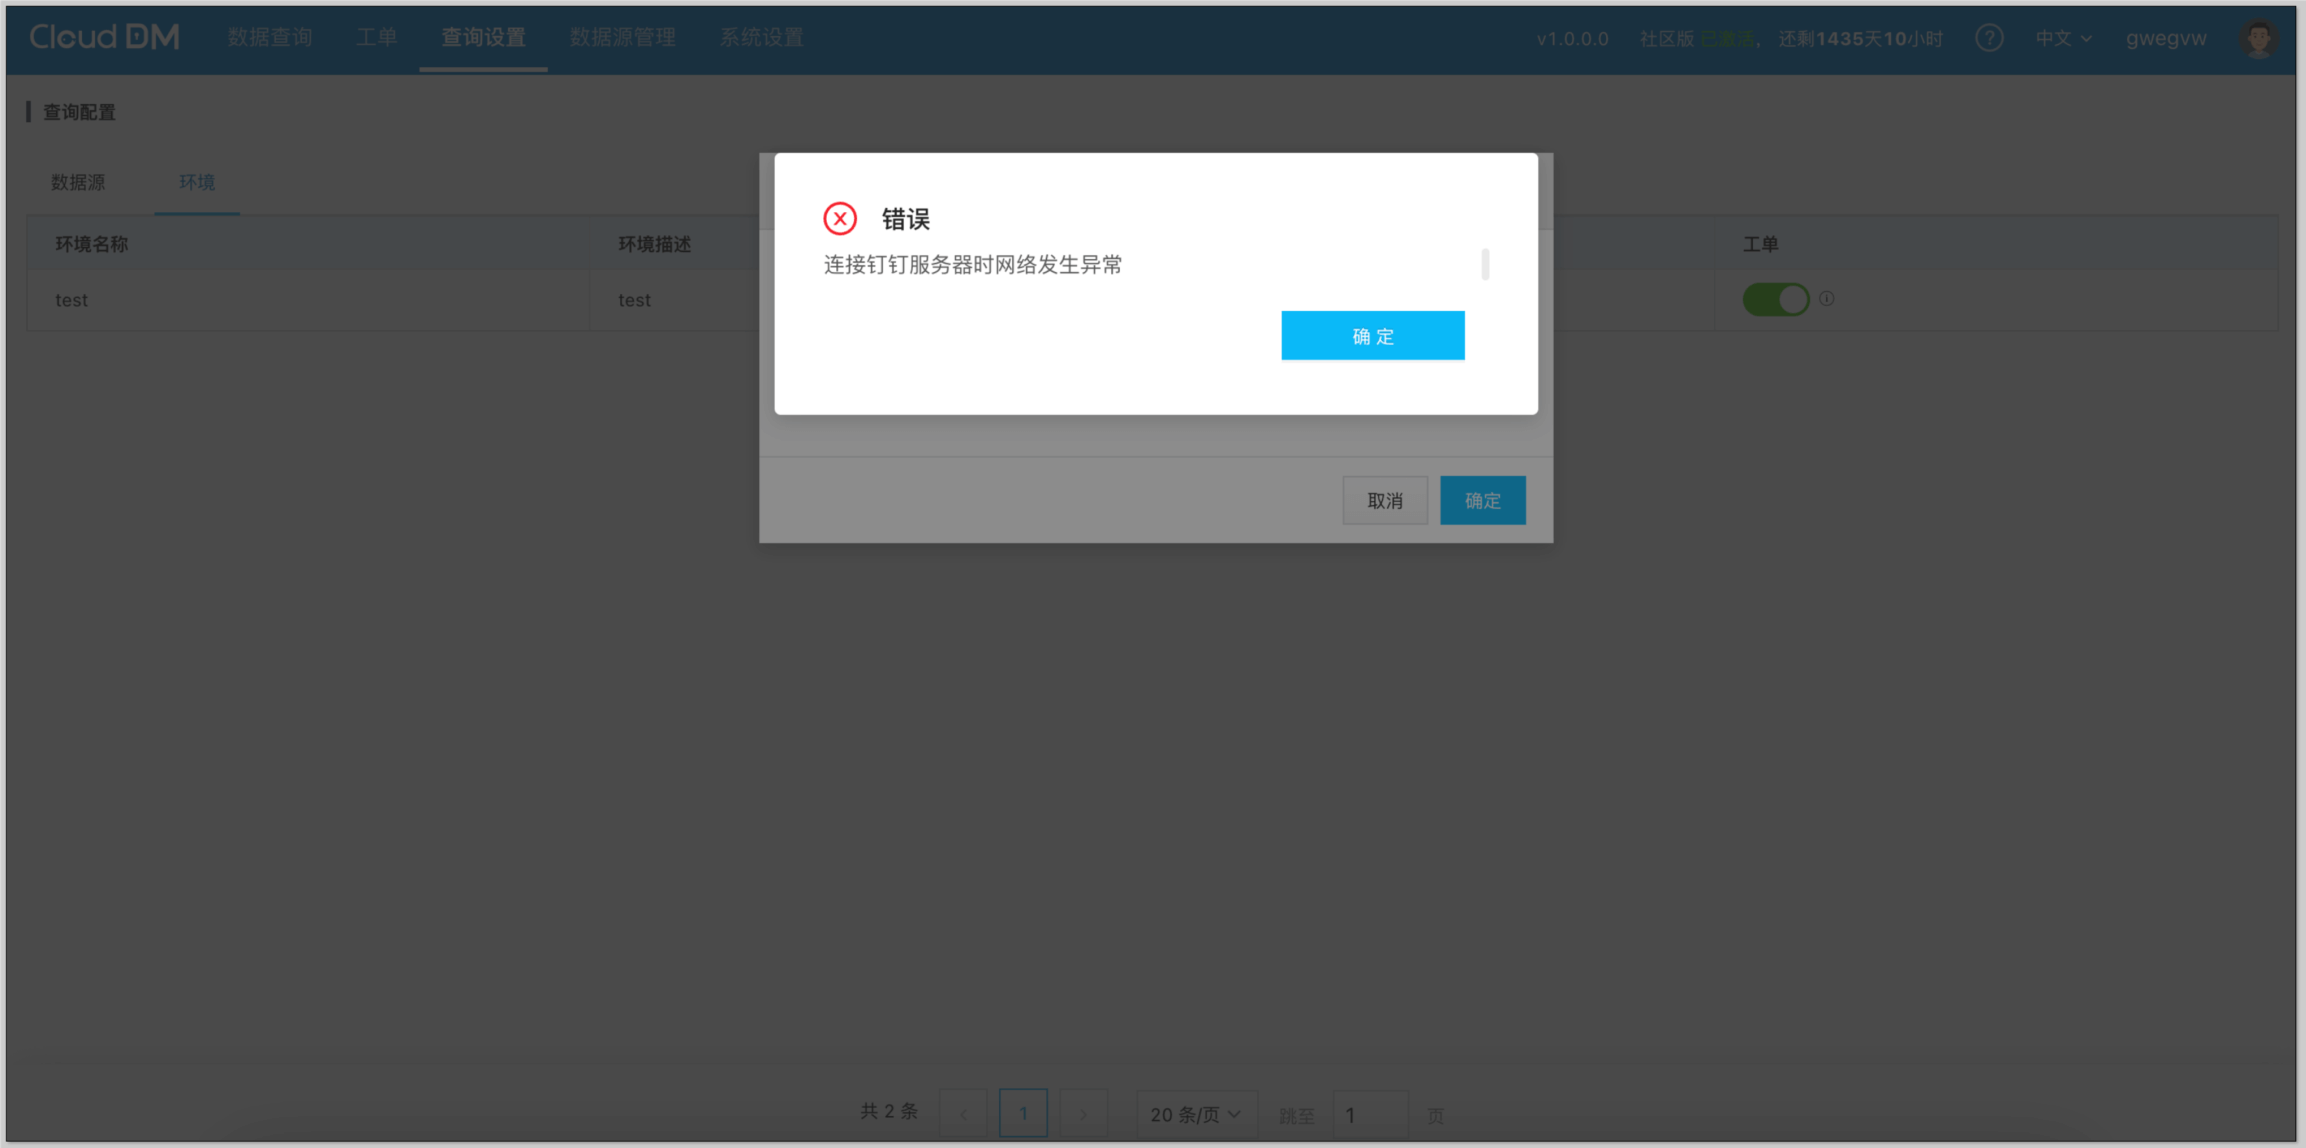Go to previous page arrow
This screenshot has width=2306, height=1148.
[964, 1113]
